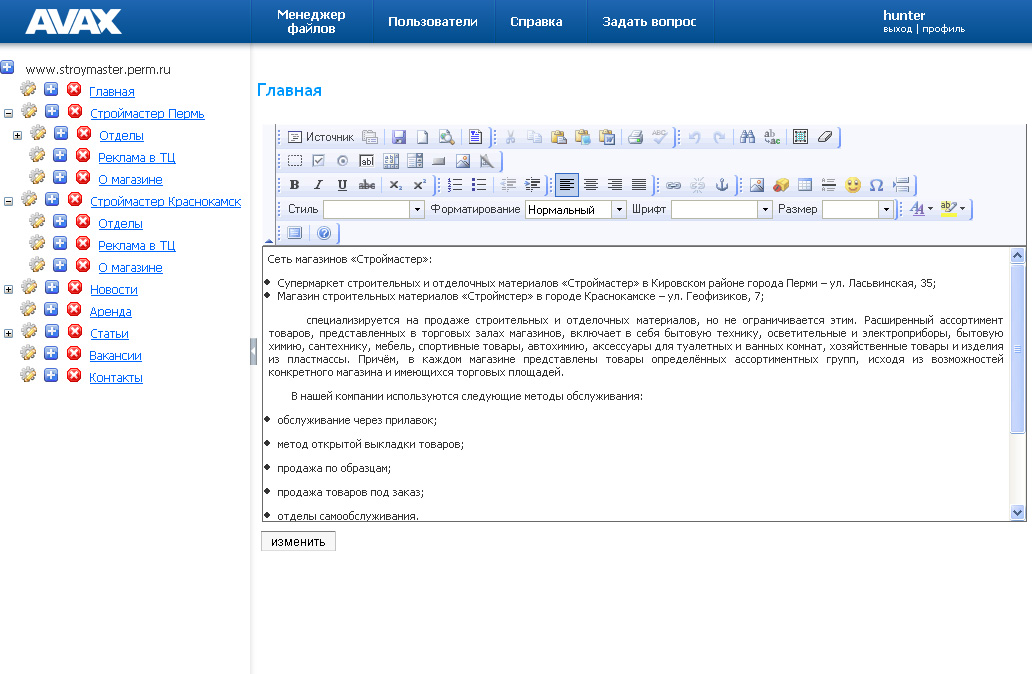This screenshot has width=1032, height=674.
Task: Insert a table
Action: point(805,185)
